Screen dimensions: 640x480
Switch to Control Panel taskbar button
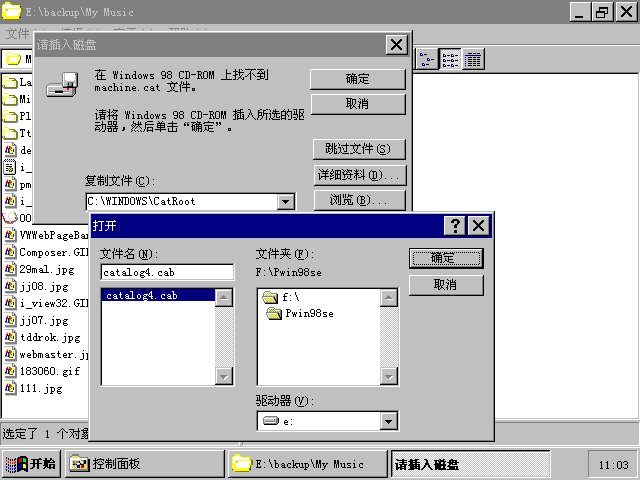click(x=144, y=464)
